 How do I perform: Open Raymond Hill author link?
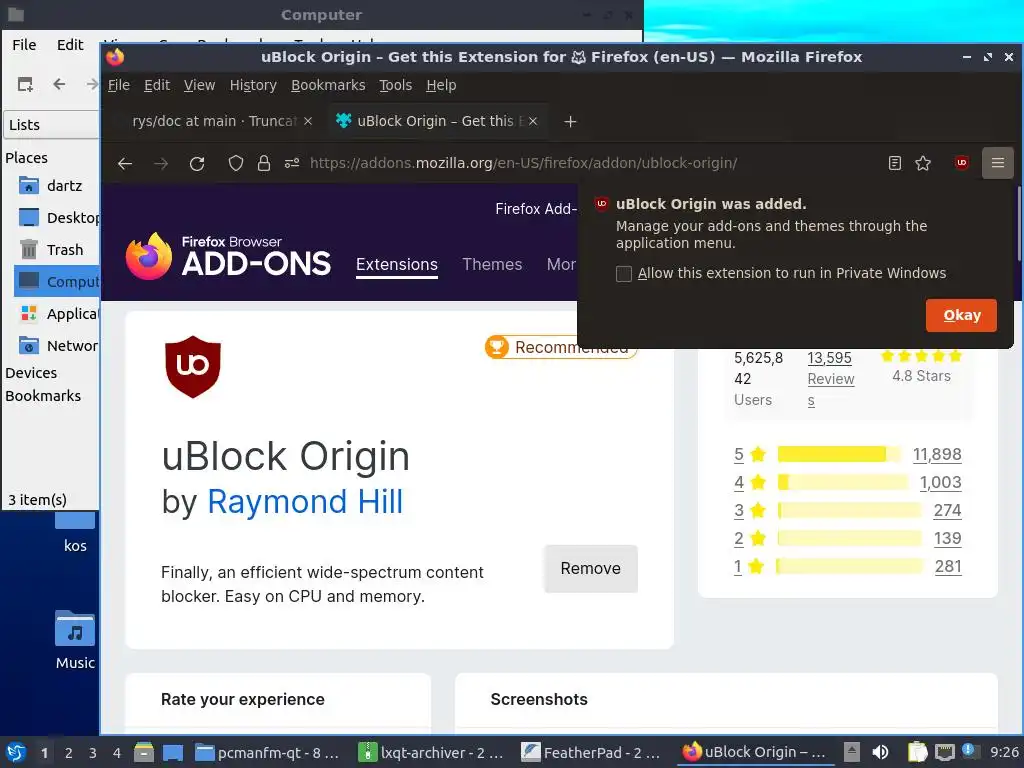305,502
